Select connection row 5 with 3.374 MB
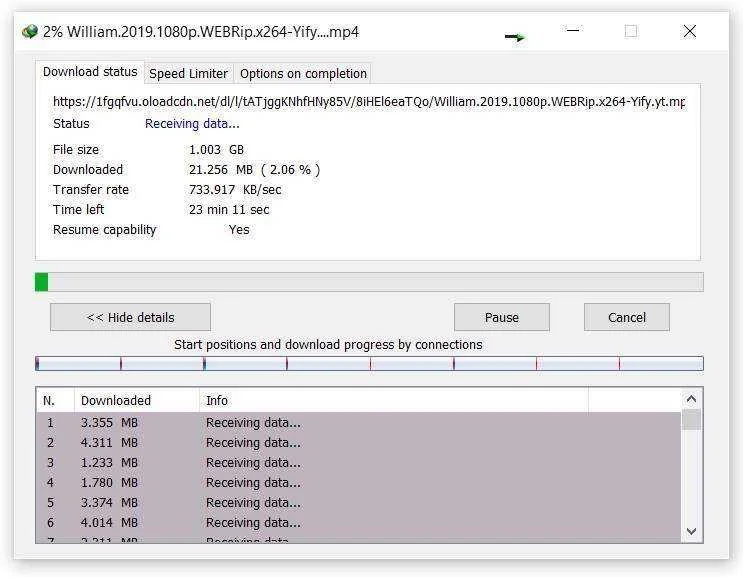Viewport: 743px width, 577px height. coord(358,502)
